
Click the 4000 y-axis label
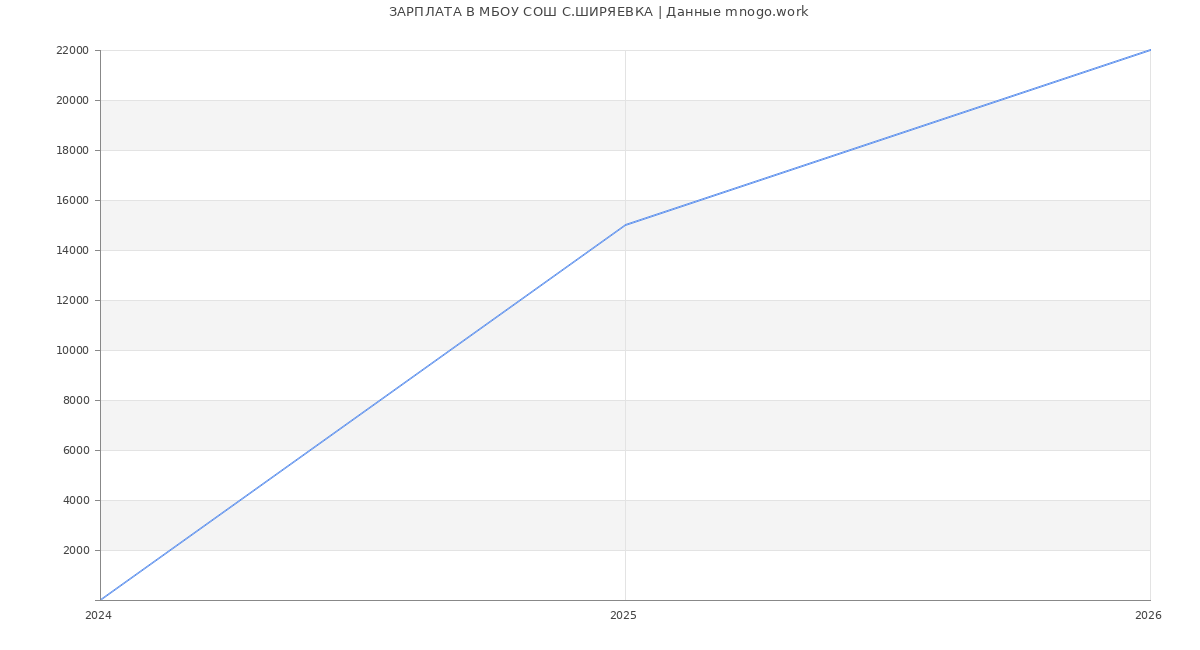tap(75, 500)
